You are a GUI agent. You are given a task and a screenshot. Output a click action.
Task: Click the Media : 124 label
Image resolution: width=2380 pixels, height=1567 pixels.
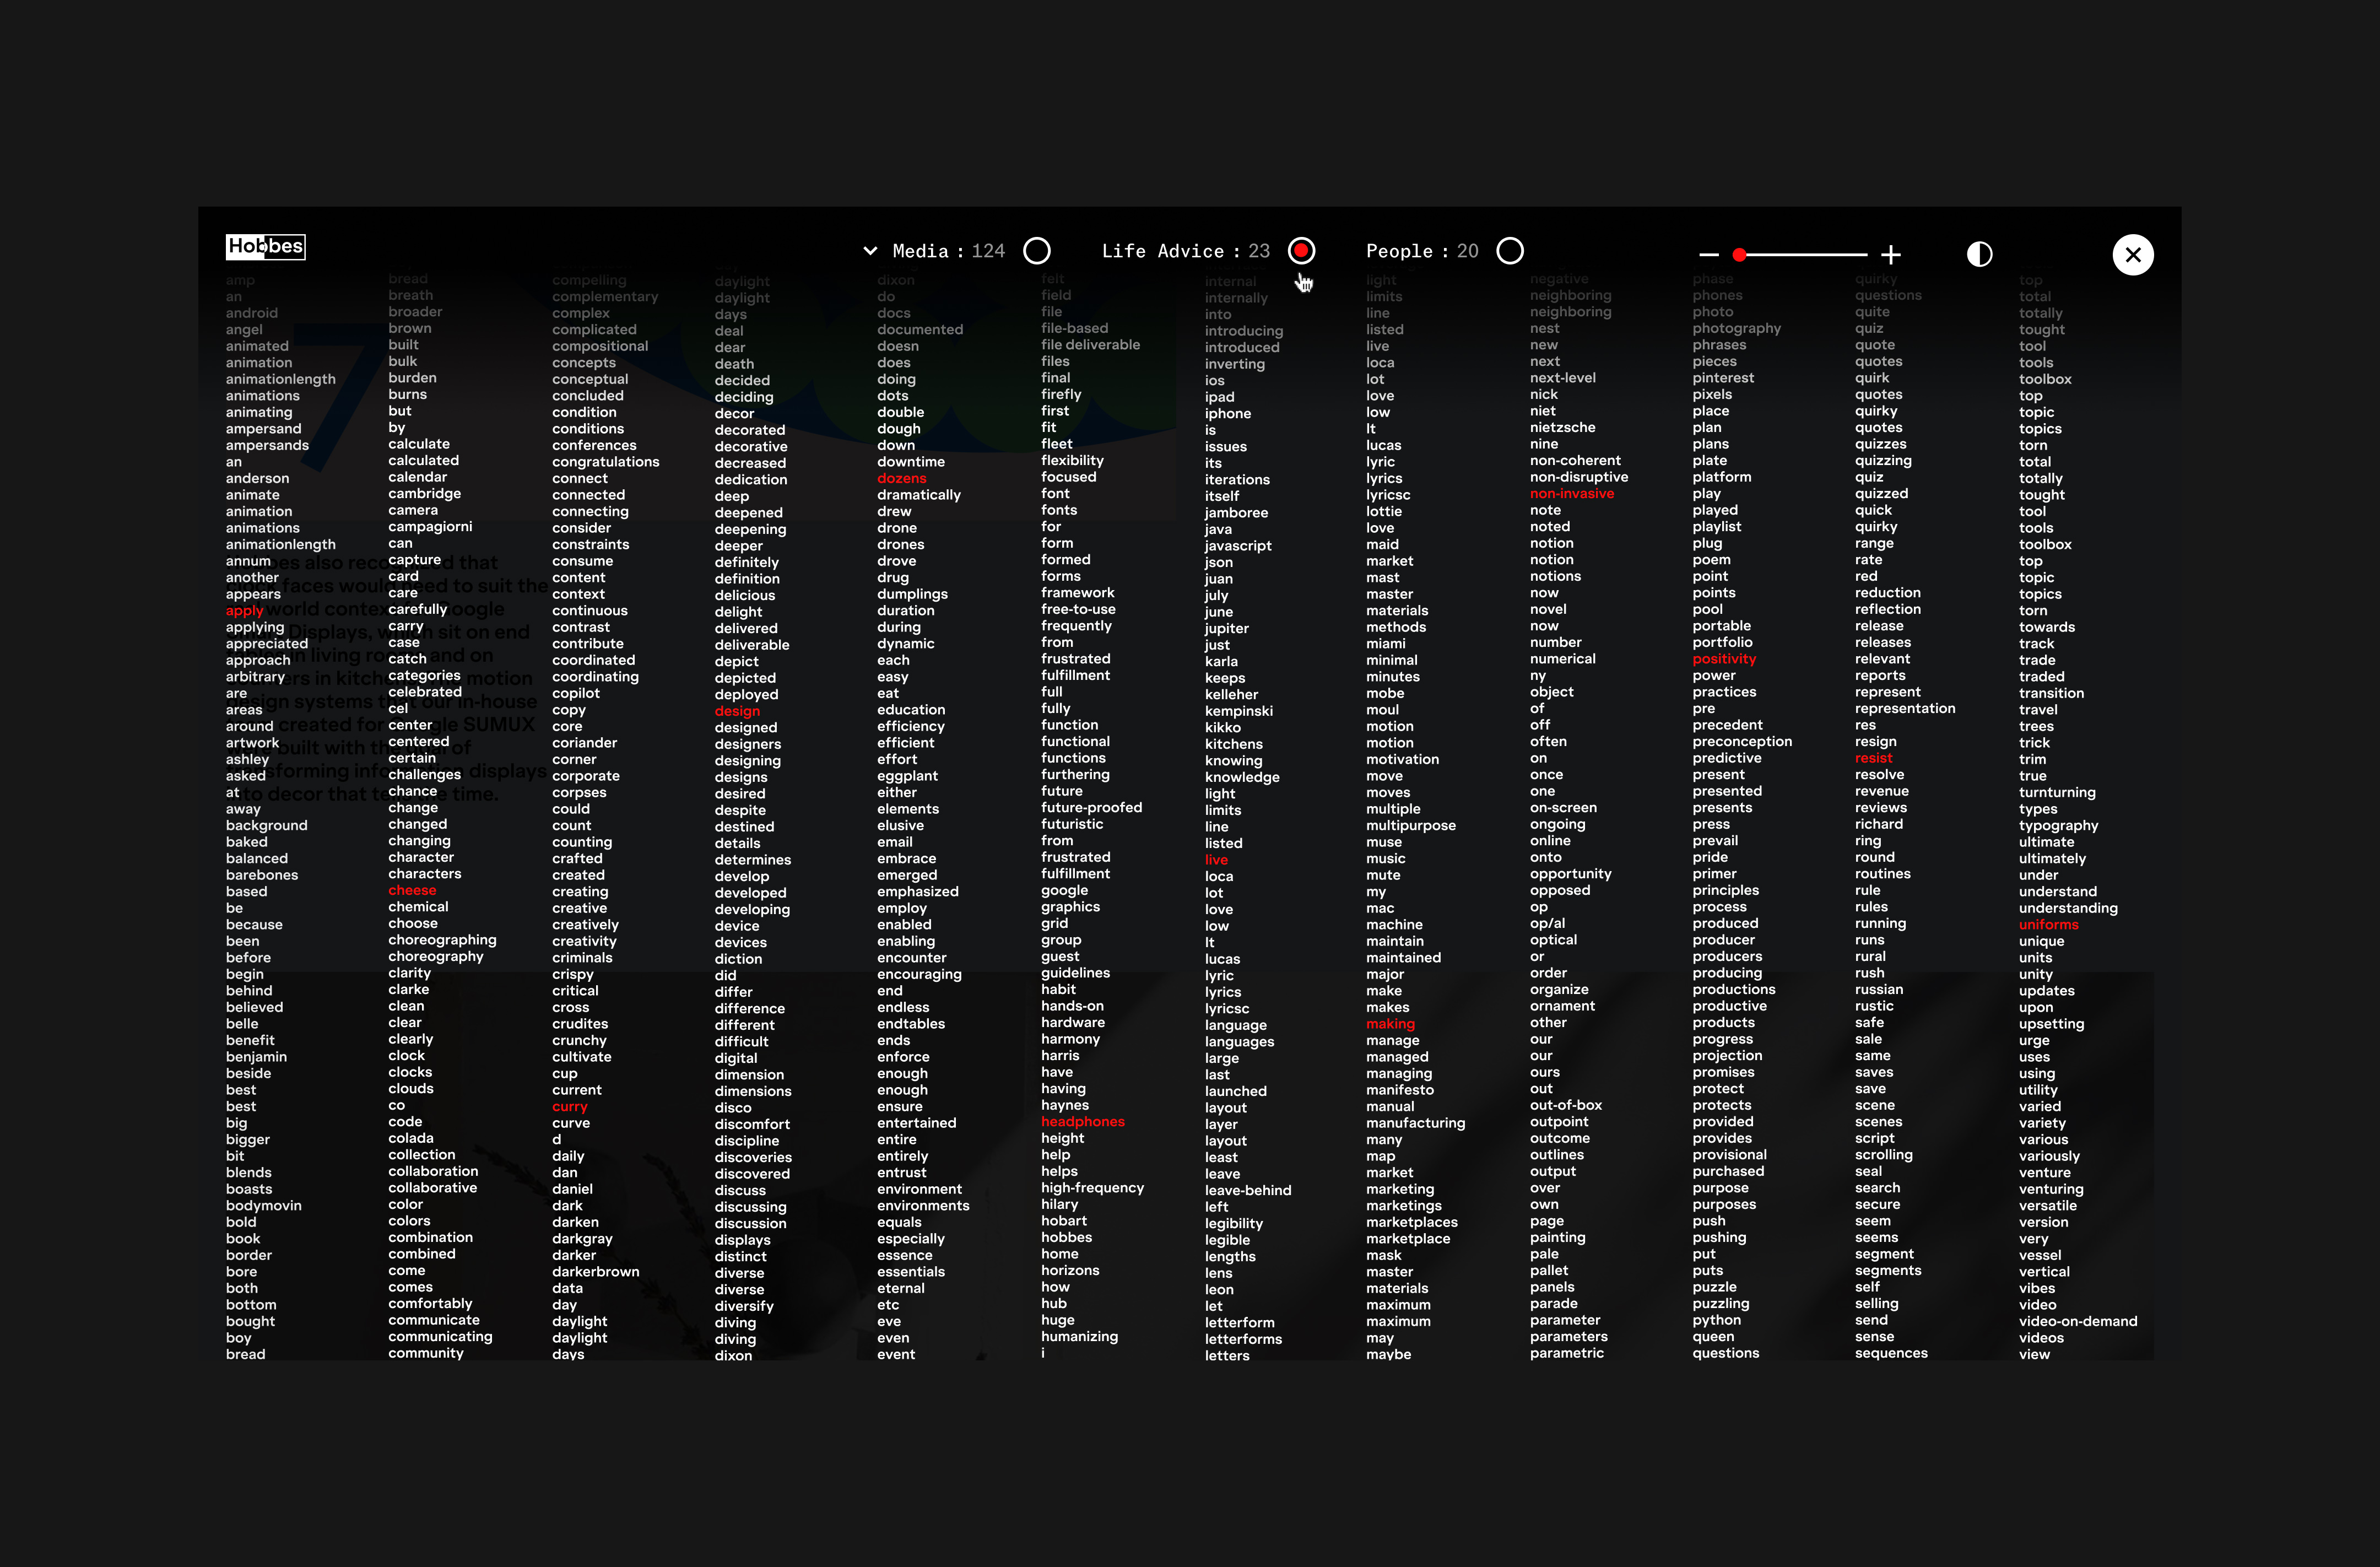[948, 251]
